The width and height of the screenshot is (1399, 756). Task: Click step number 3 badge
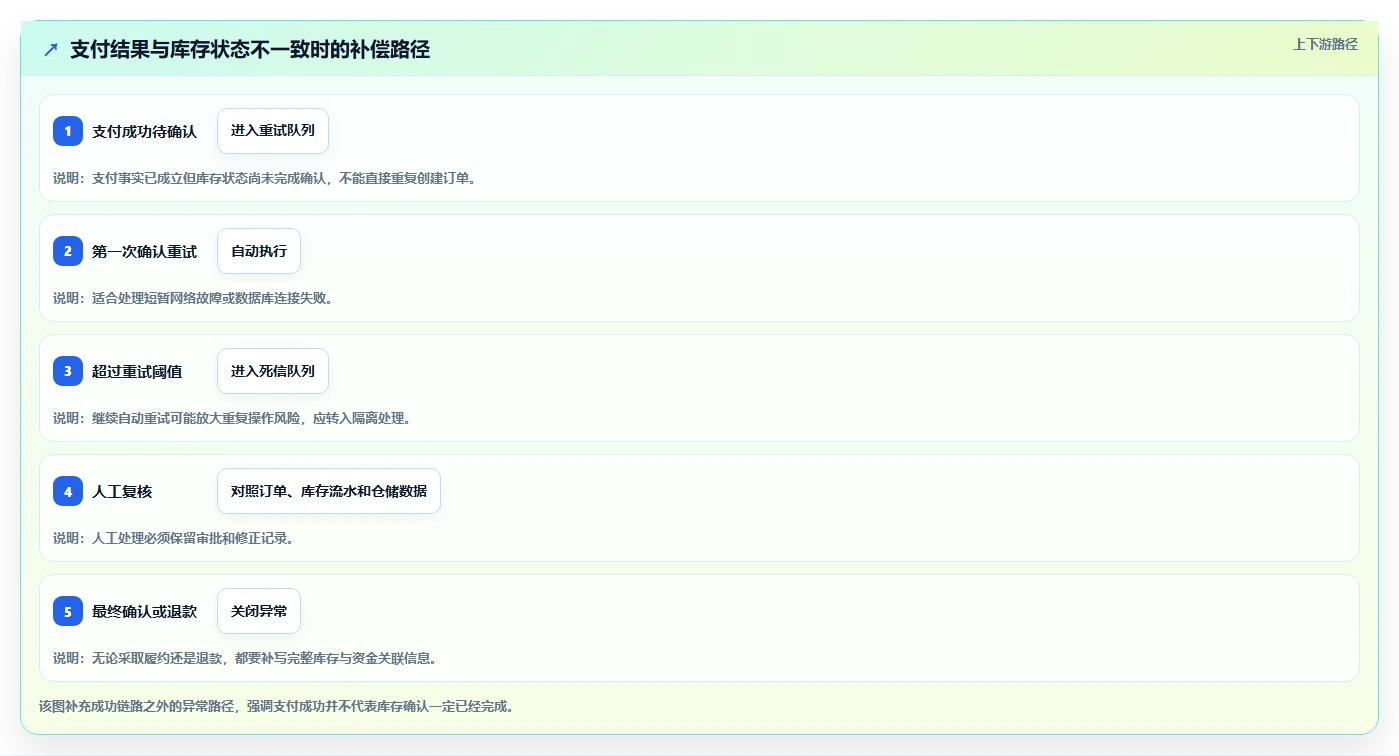[x=68, y=371]
